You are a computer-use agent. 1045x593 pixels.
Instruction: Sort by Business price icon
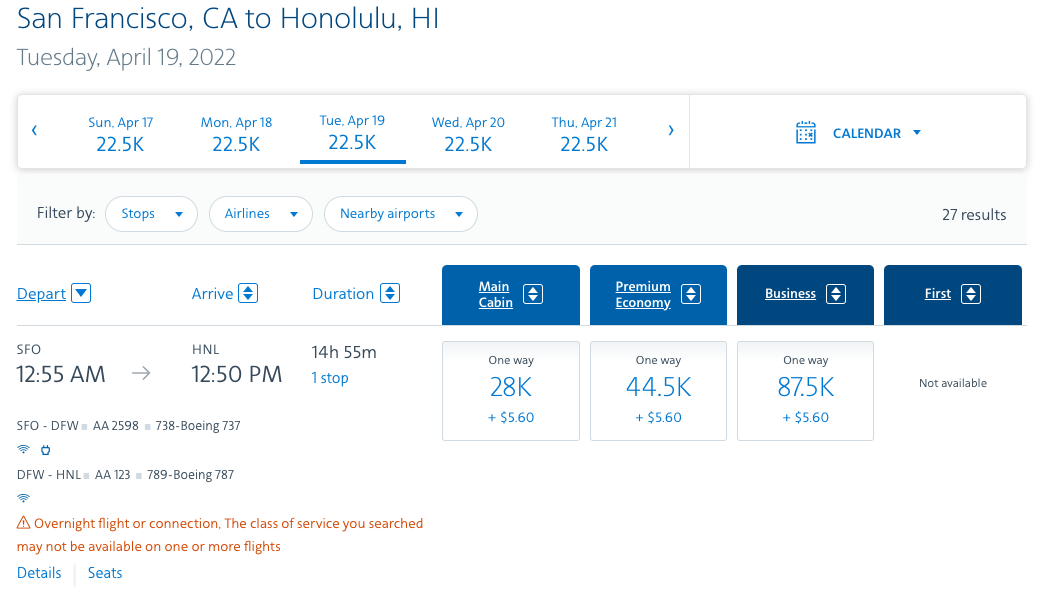pos(836,294)
